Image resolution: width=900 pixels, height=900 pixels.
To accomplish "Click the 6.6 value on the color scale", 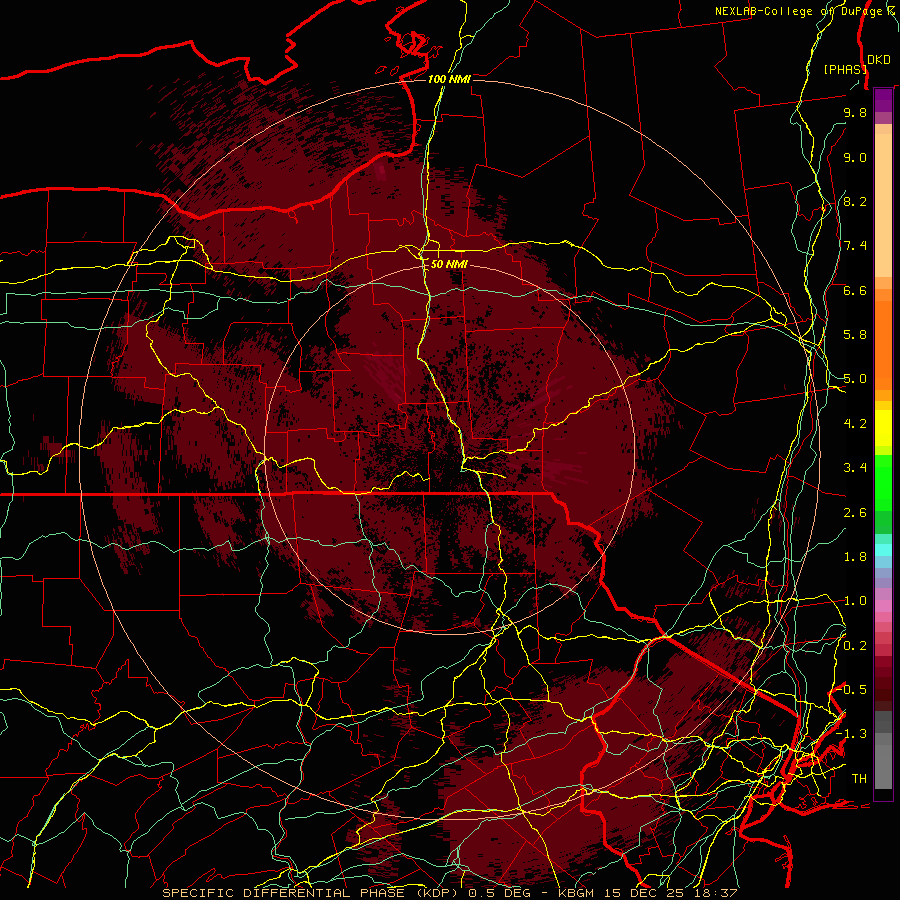I will pos(855,290).
